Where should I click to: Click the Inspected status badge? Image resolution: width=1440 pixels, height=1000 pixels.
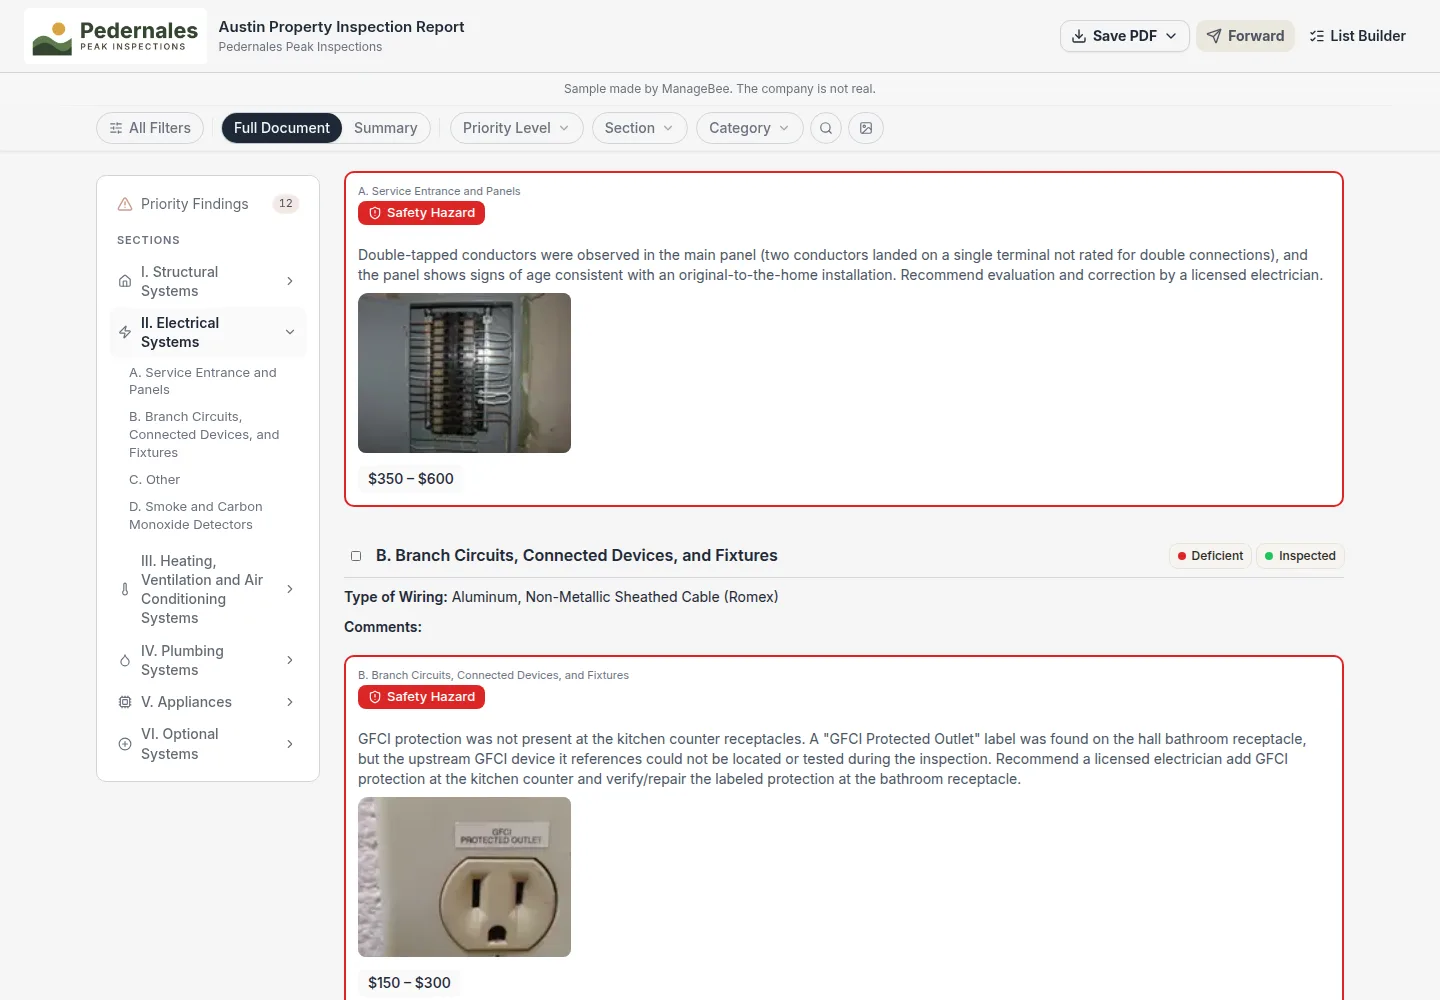[1300, 556]
